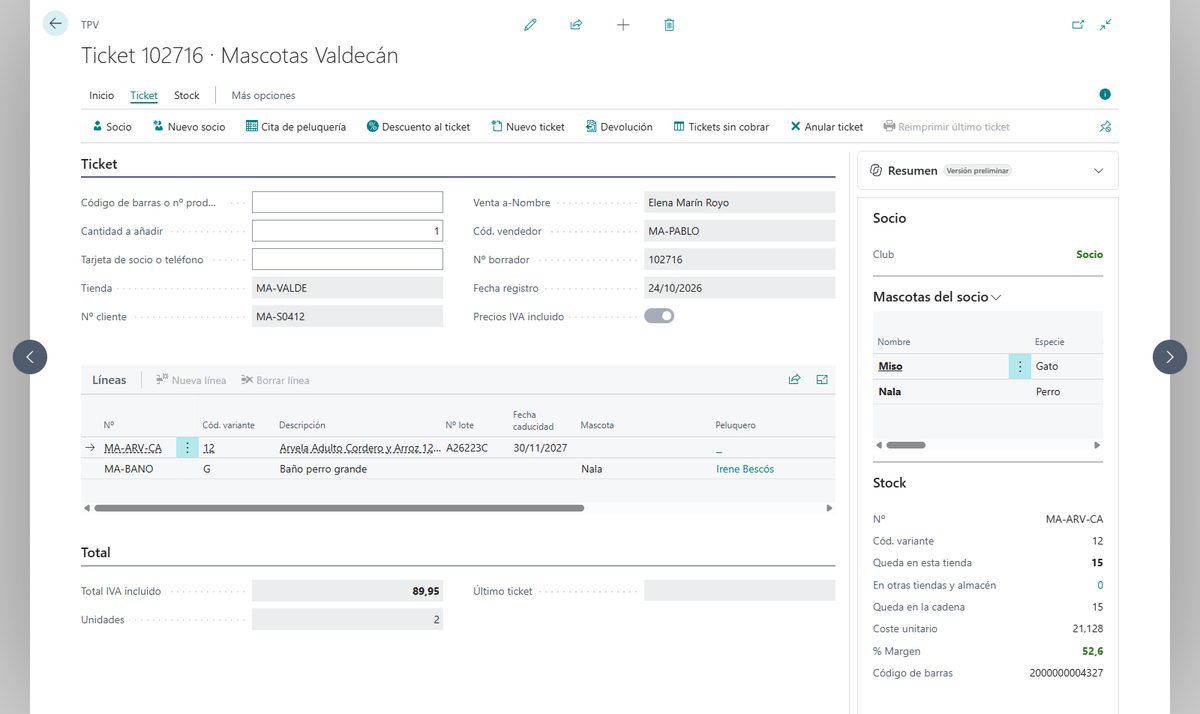Toggle Precios IVA incluido switch

(x=659, y=316)
